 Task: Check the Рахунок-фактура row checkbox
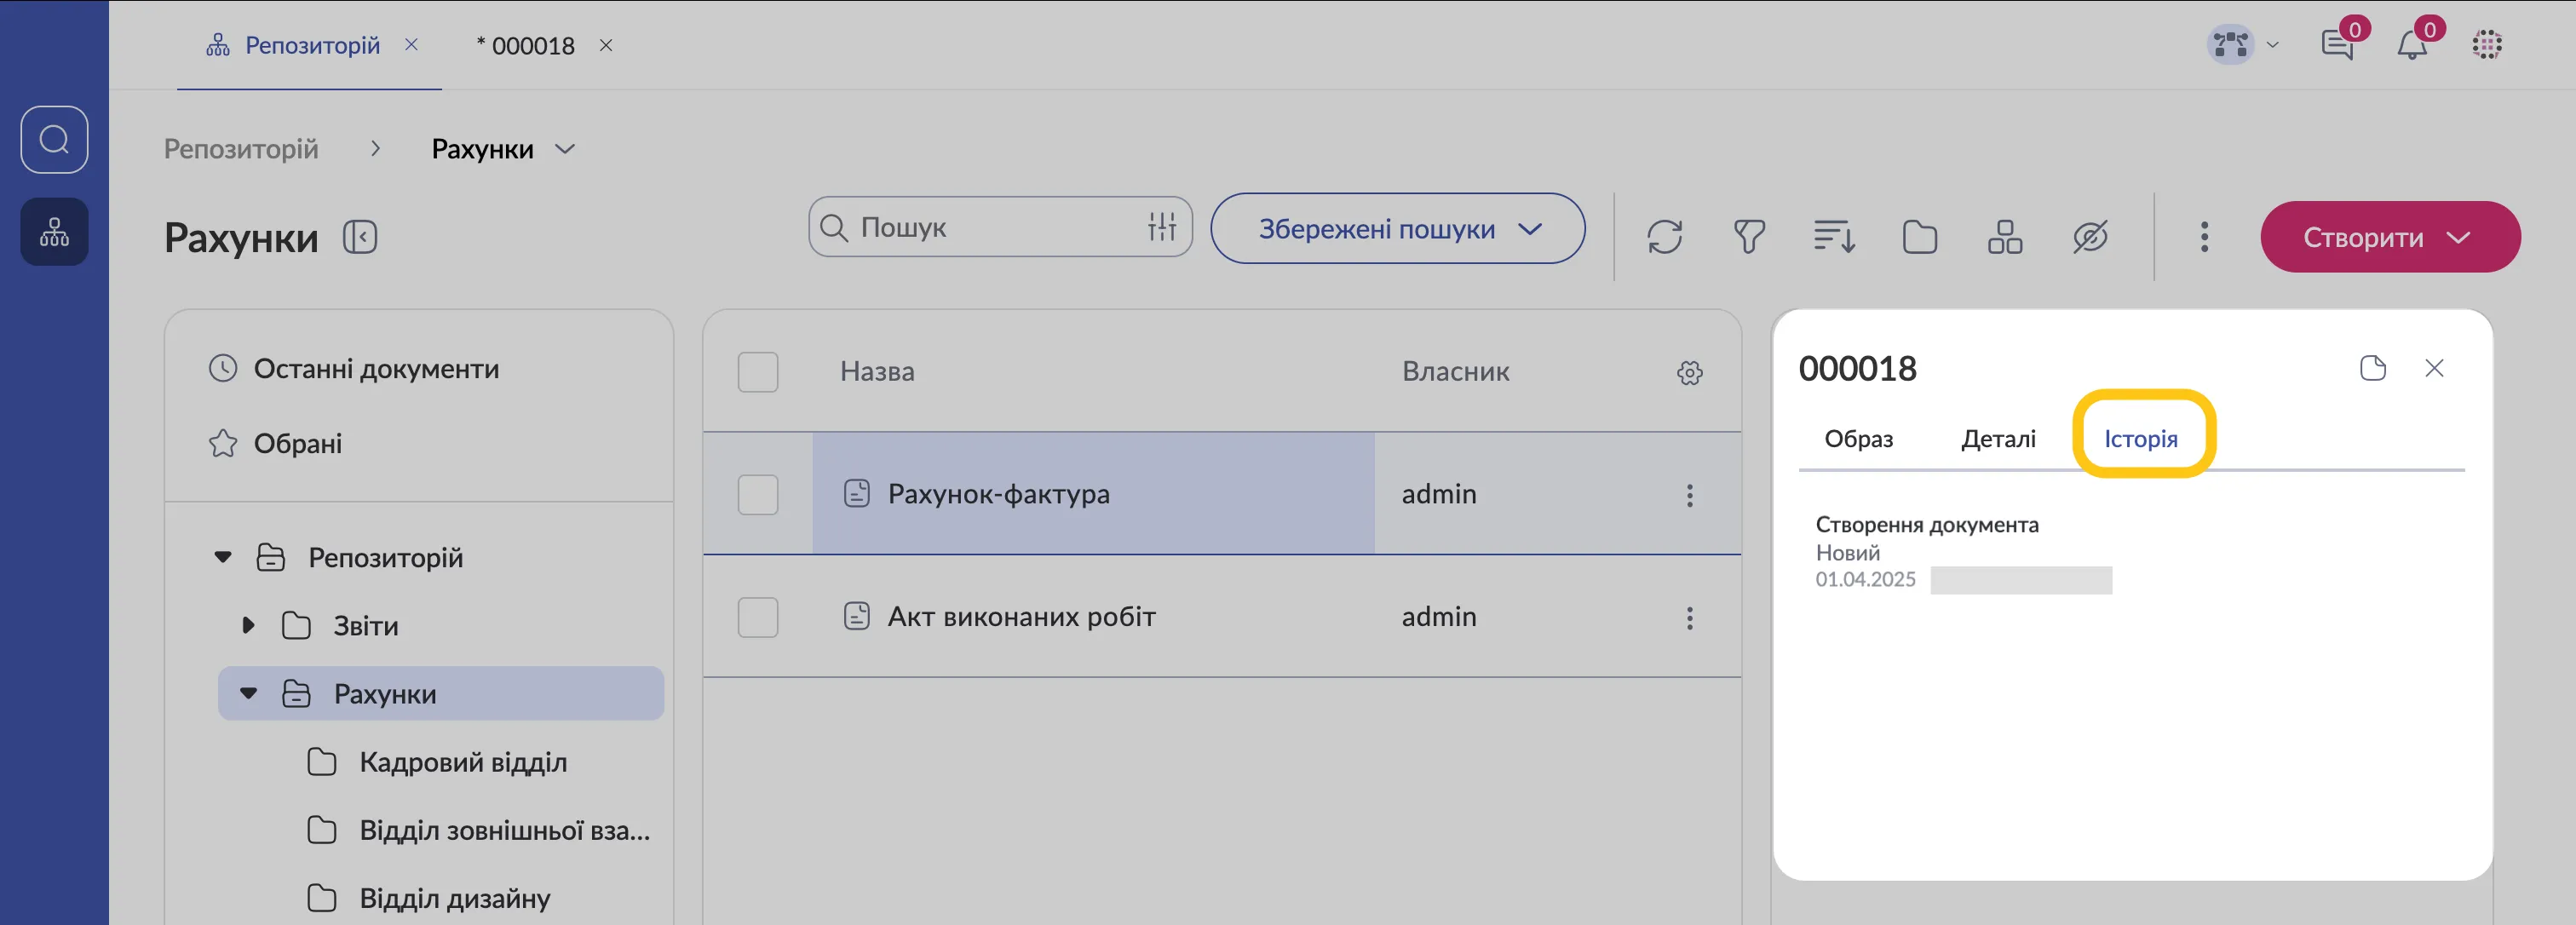click(x=757, y=494)
